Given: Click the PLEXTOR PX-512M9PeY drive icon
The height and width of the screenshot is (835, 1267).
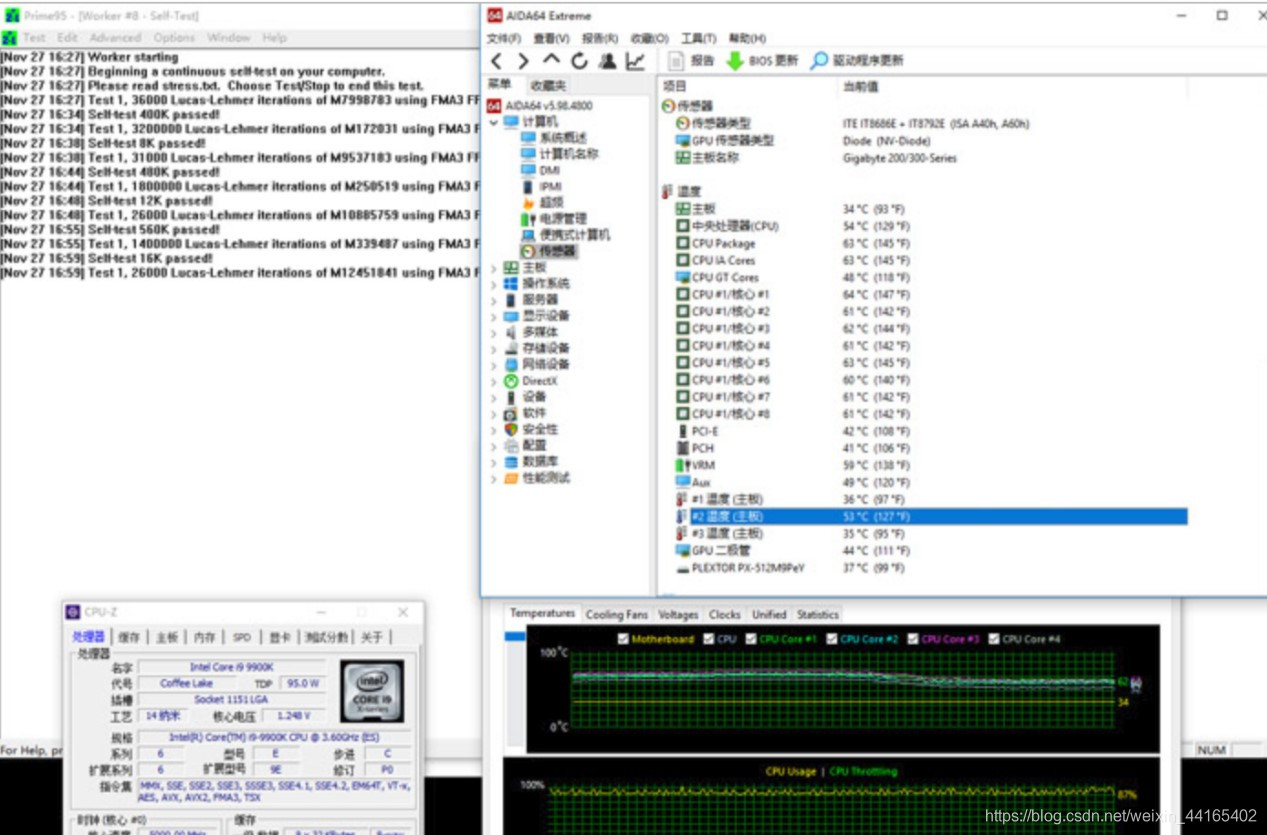Looking at the screenshot, I should click(x=682, y=568).
